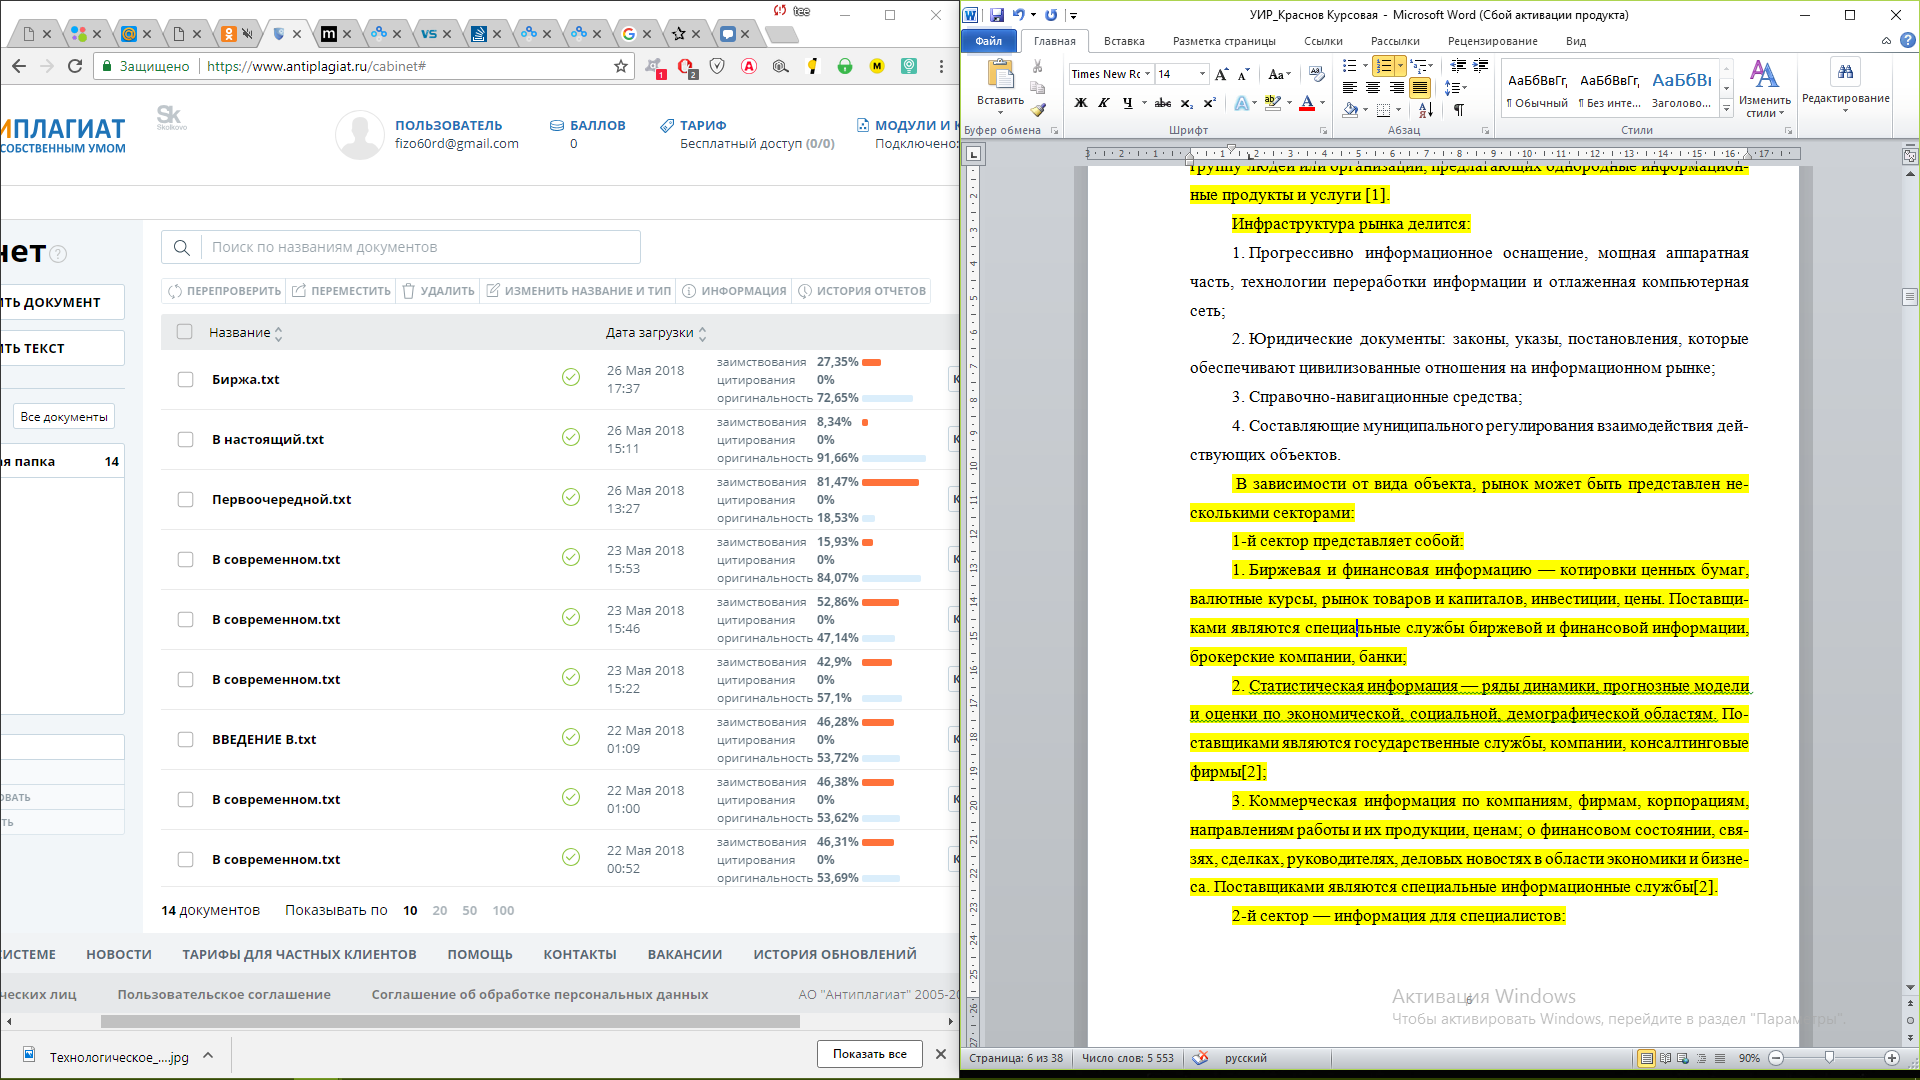1920x1080 pixels.
Task: Decrease paragraph indent in Word
Action: pyautogui.click(x=1459, y=66)
